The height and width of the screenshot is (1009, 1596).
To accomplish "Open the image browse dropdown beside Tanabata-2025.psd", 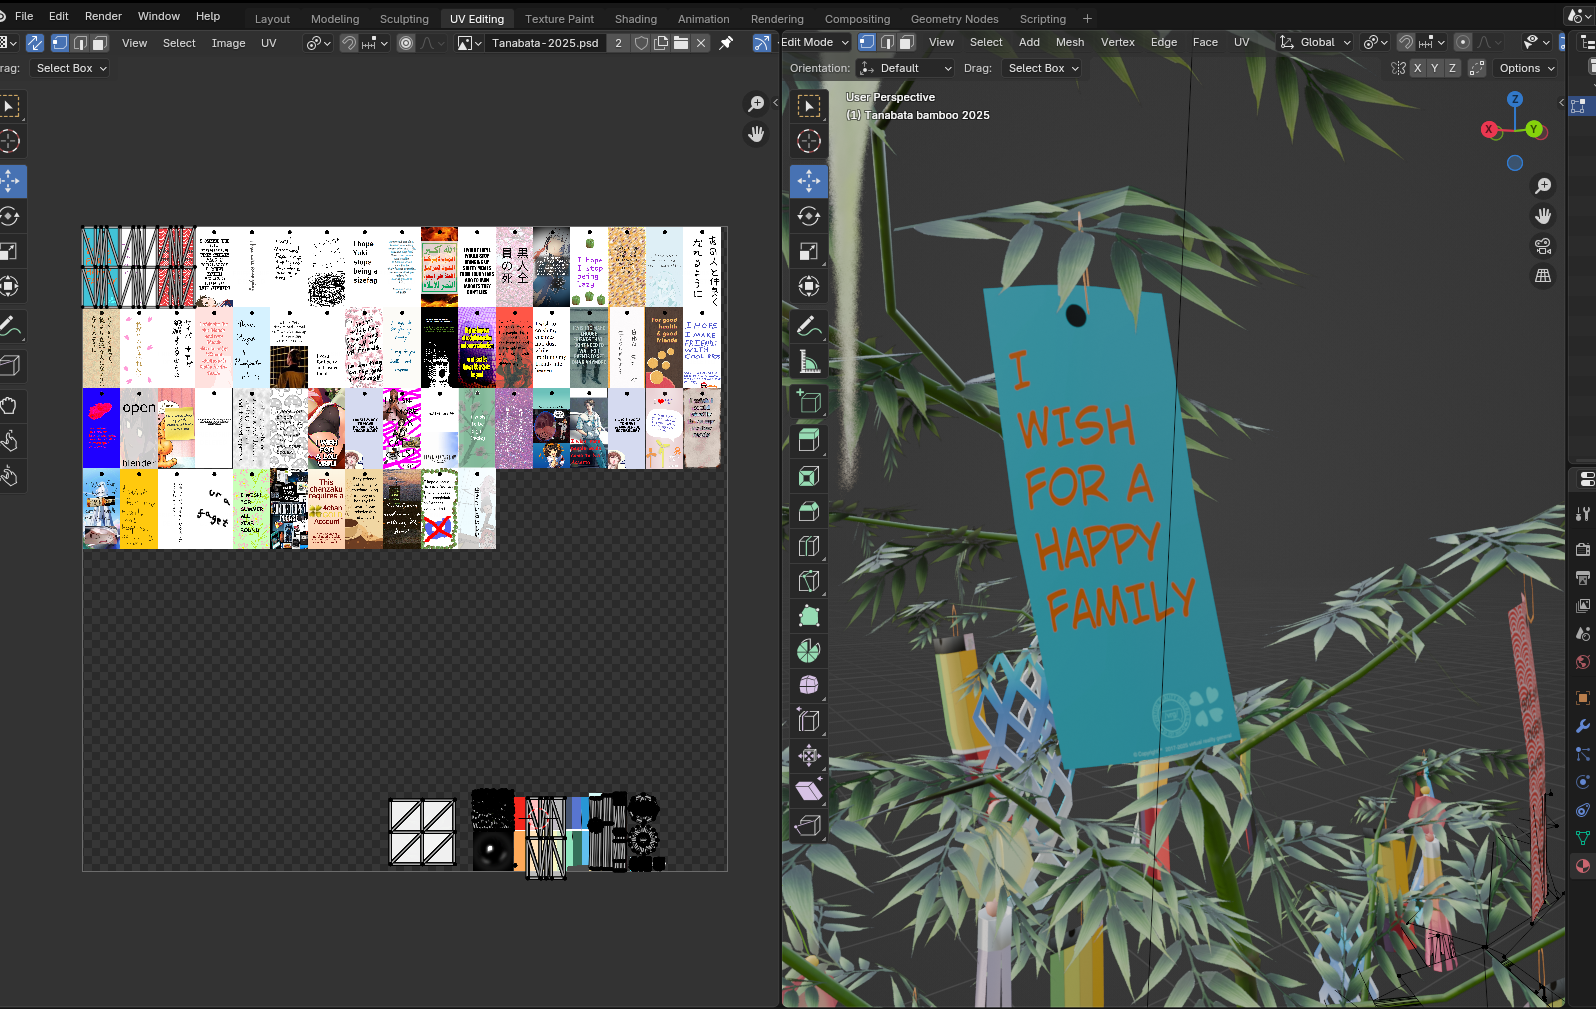I will 469,43.
